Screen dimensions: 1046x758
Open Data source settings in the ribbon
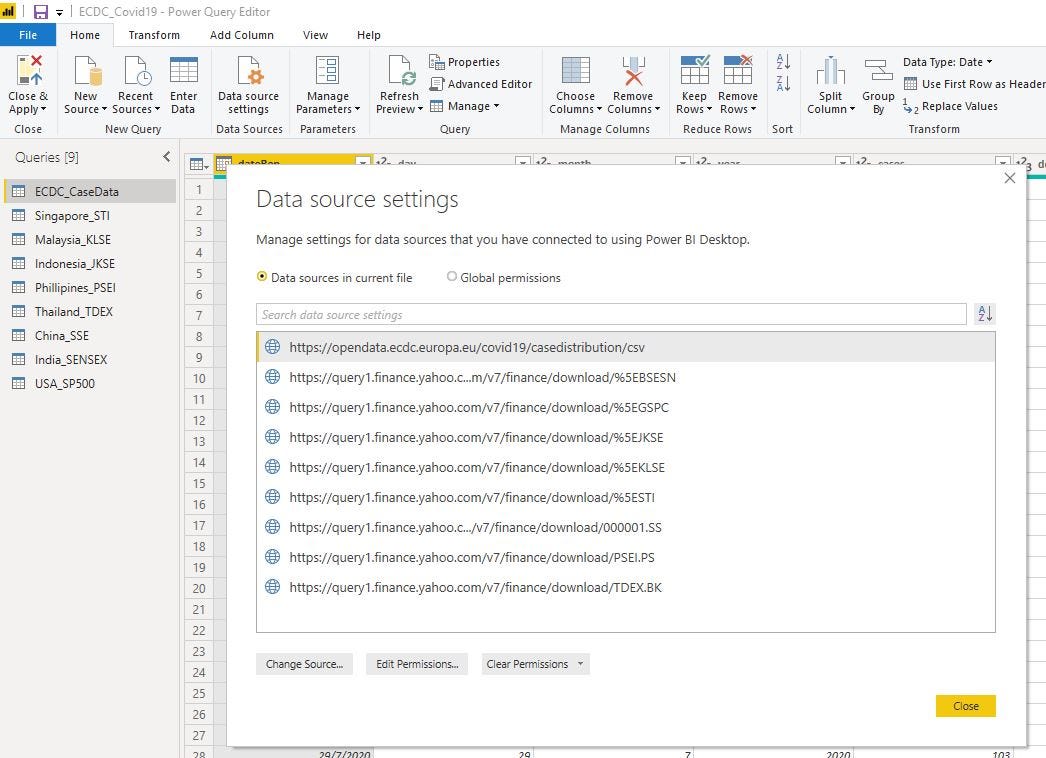pos(249,85)
